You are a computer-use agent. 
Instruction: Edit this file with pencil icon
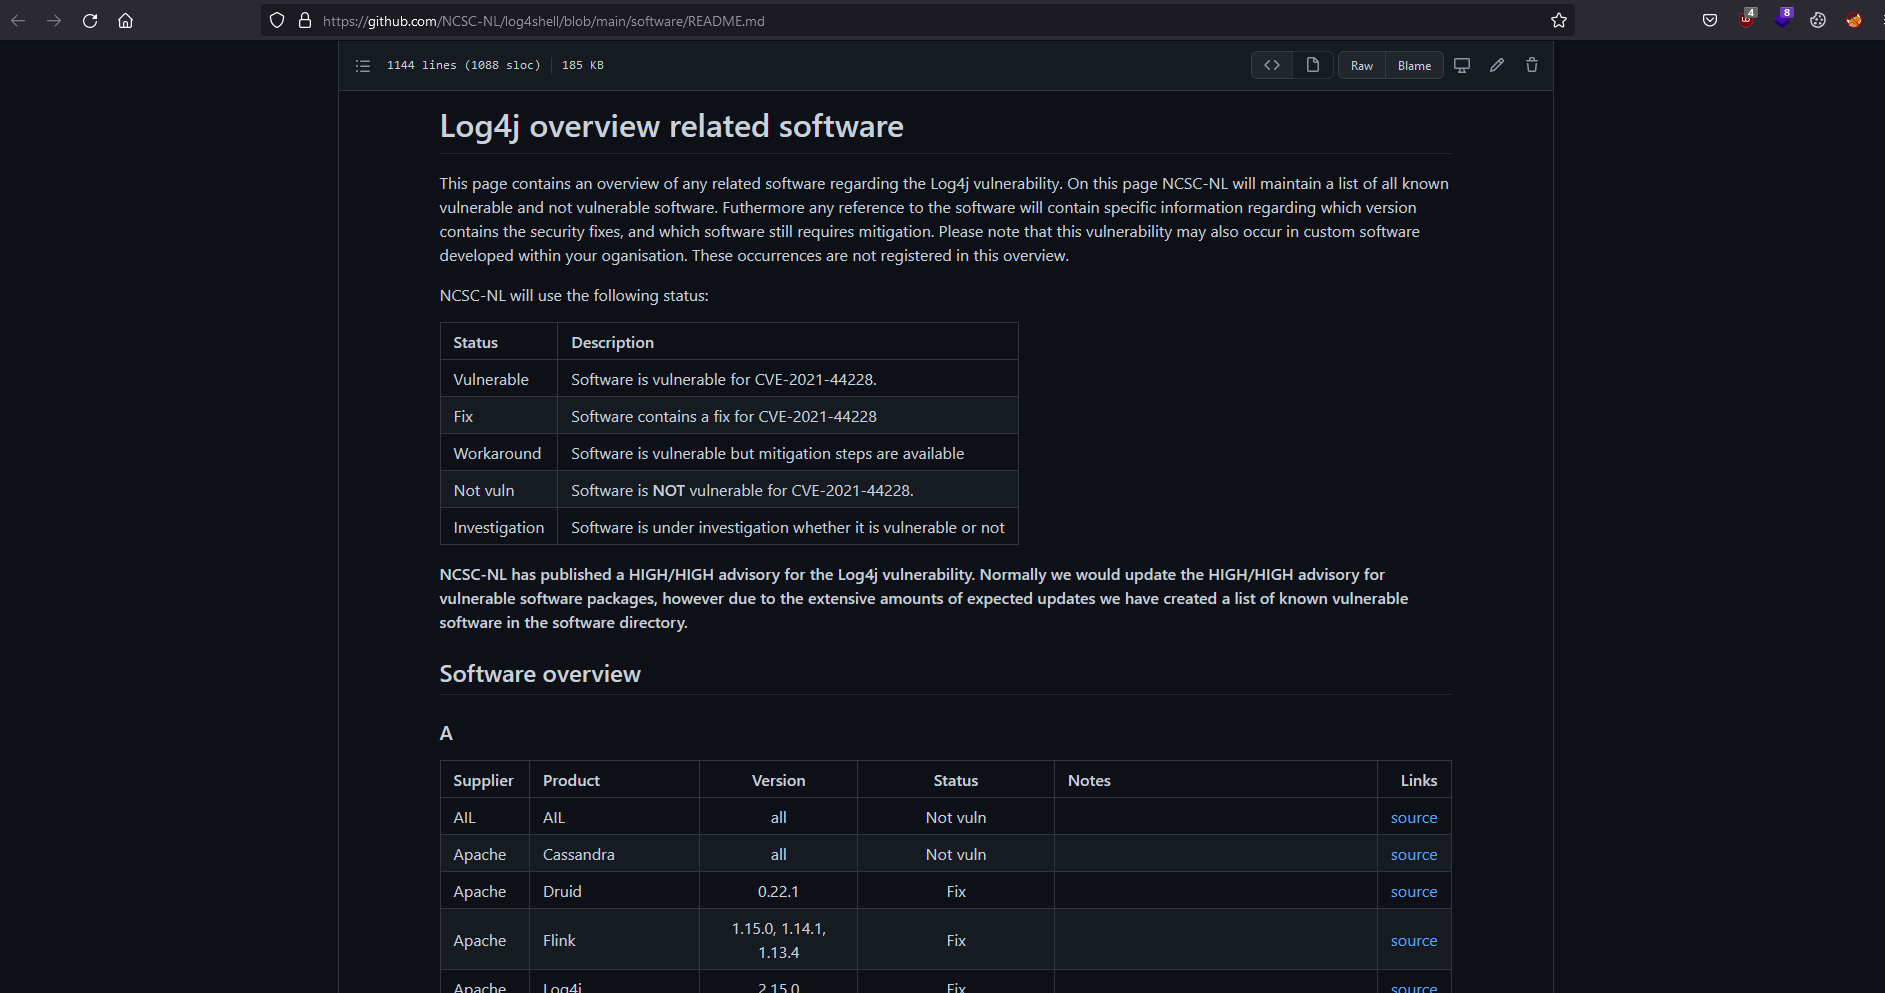tap(1497, 65)
